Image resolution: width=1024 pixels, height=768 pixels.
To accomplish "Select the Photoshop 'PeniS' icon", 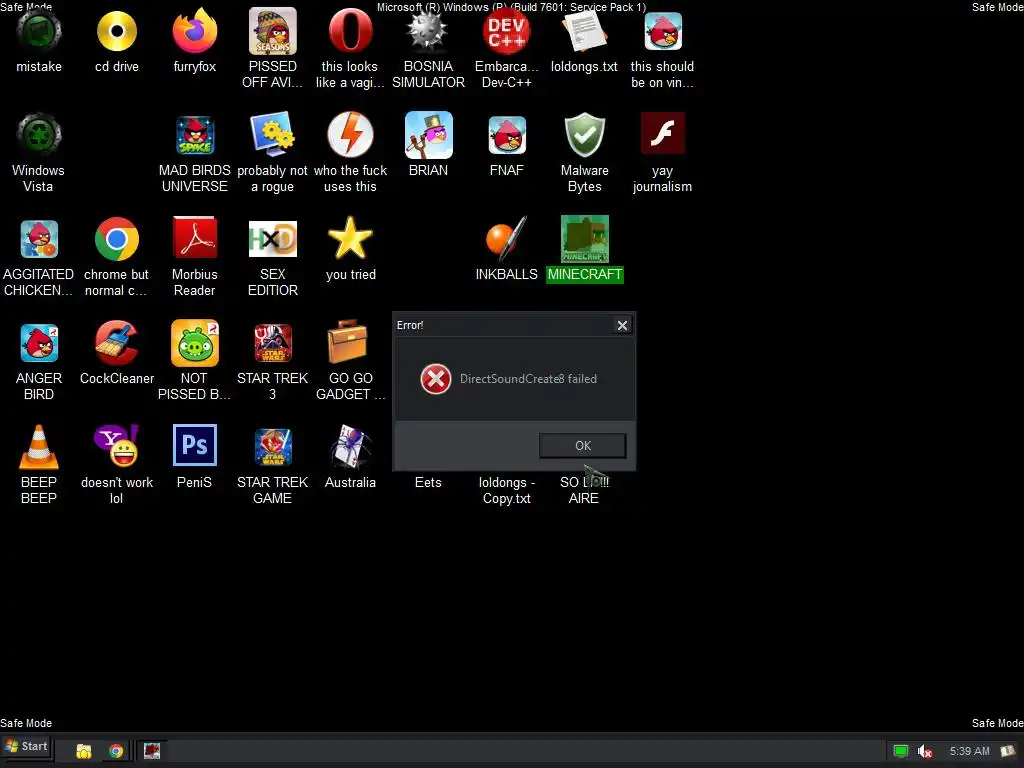I will pyautogui.click(x=195, y=445).
